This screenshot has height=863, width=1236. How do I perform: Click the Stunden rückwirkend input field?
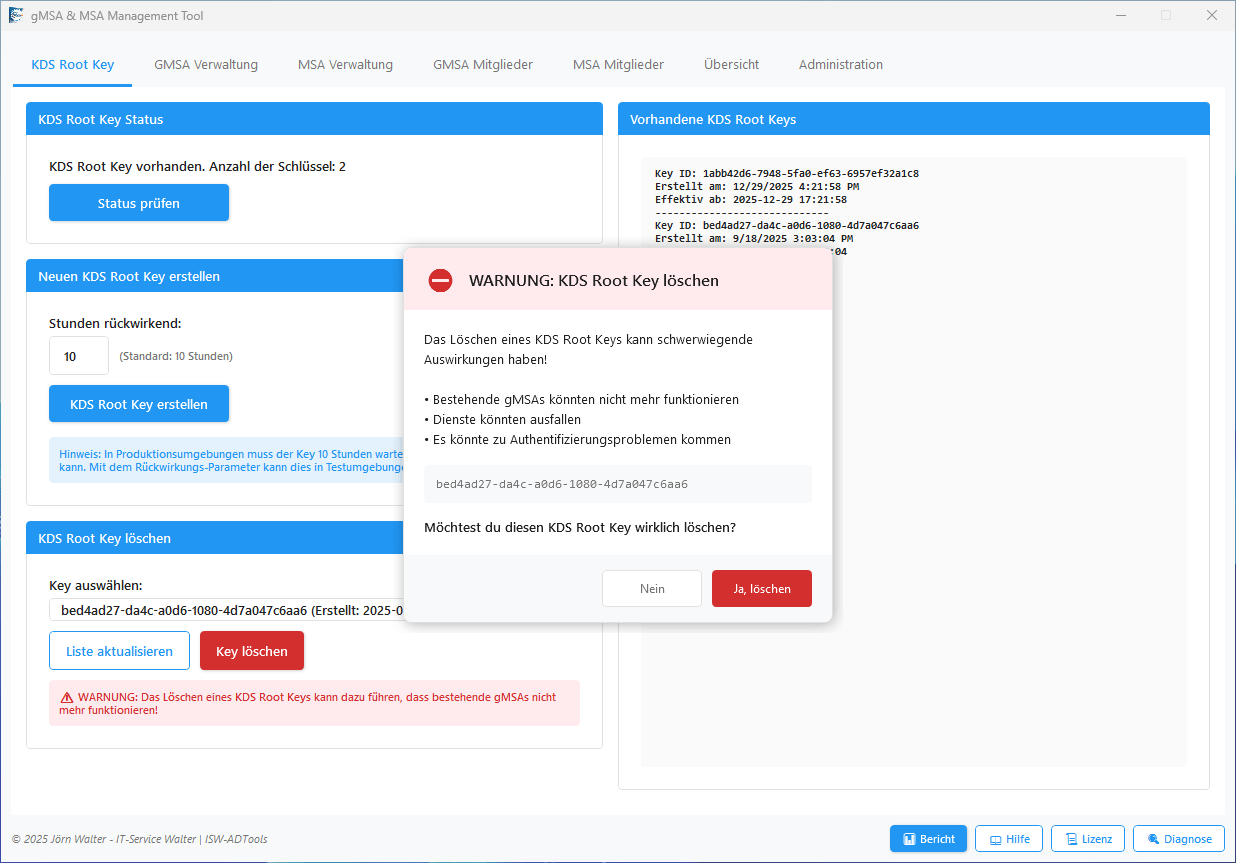[x=78, y=356]
